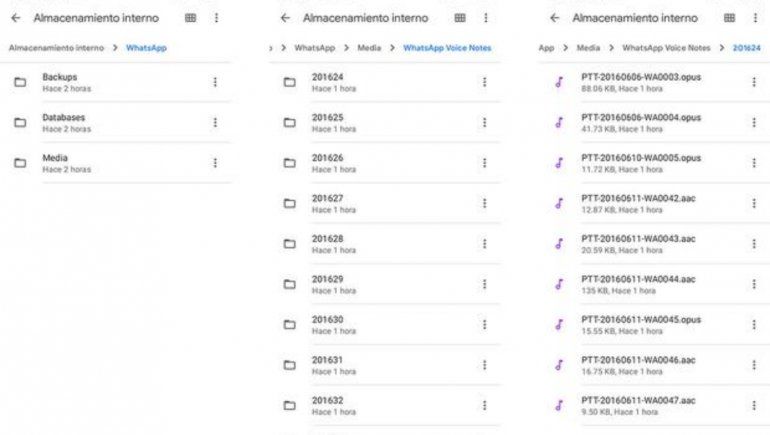Click the Almacenamiento interno breadcrumb
The image size is (770, 435).
click(56, 48)
